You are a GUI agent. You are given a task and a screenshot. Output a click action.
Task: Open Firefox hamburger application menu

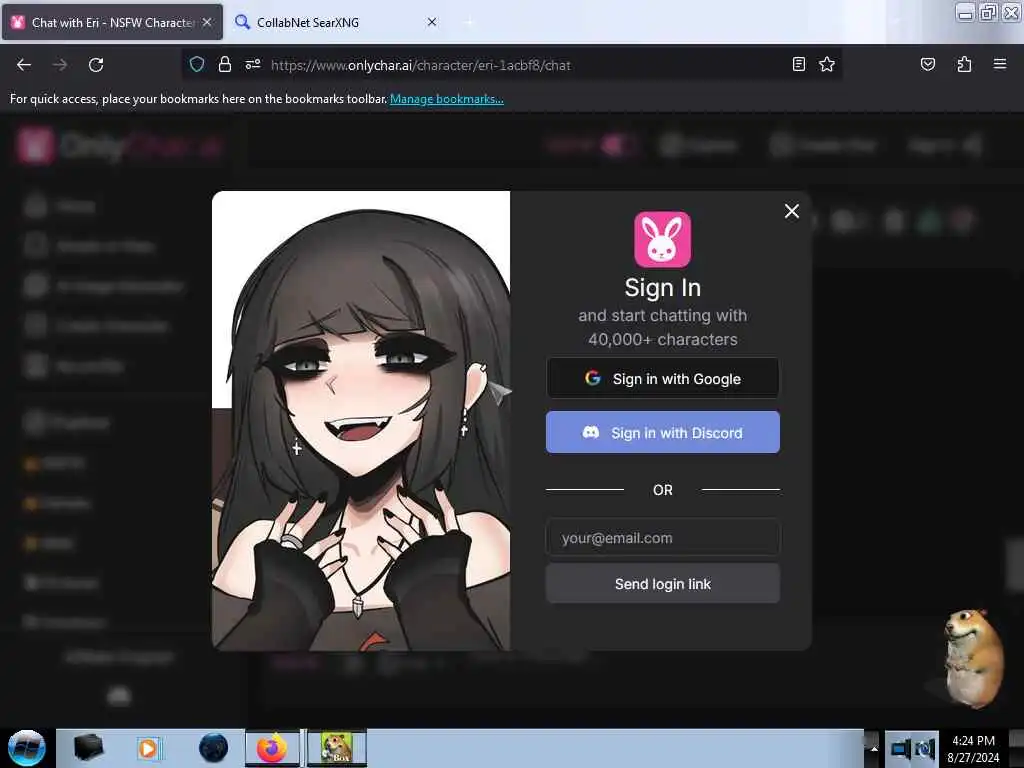[1000, 65]
